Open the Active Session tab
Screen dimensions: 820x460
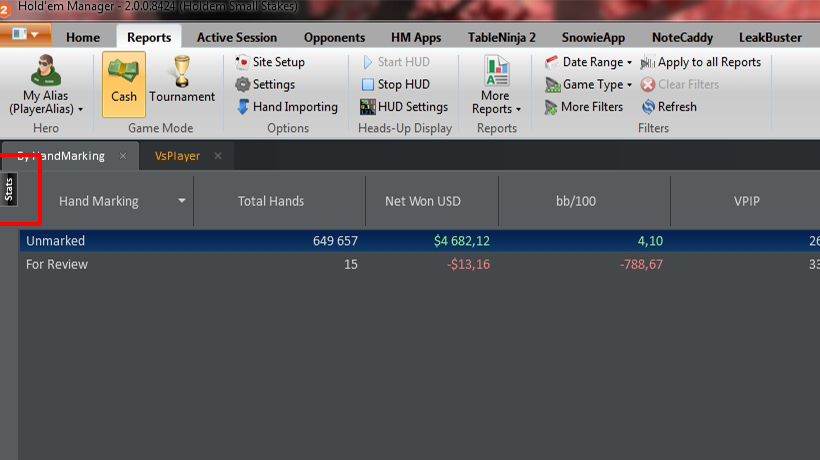[237, 38]
